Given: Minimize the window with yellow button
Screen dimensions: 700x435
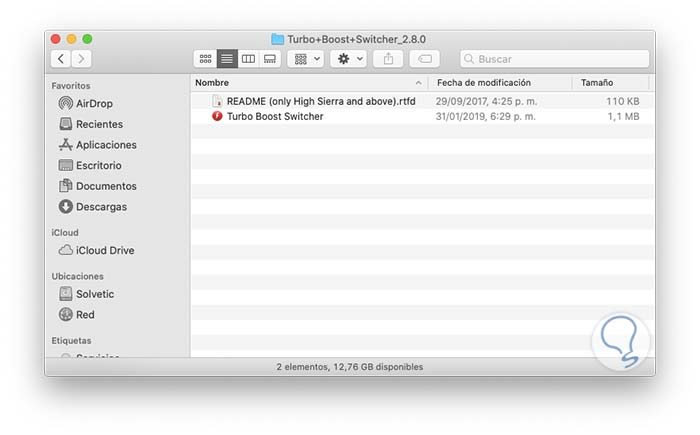Looking at the screenshot, I should (x=71, y=39).
